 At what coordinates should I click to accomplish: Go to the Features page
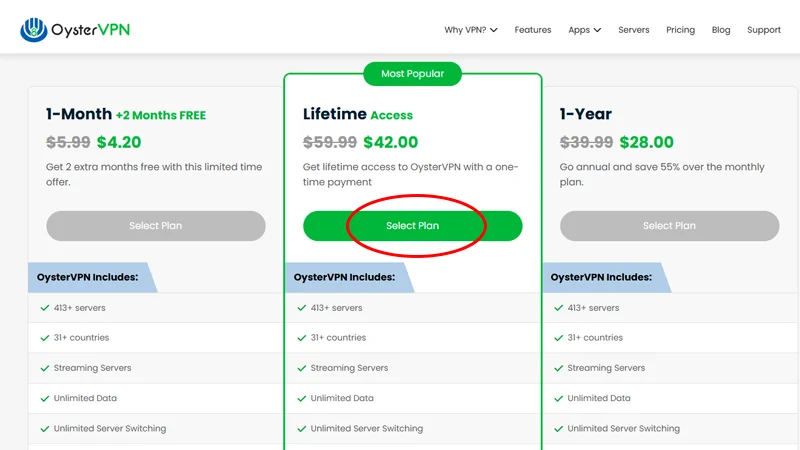[533, 30]
